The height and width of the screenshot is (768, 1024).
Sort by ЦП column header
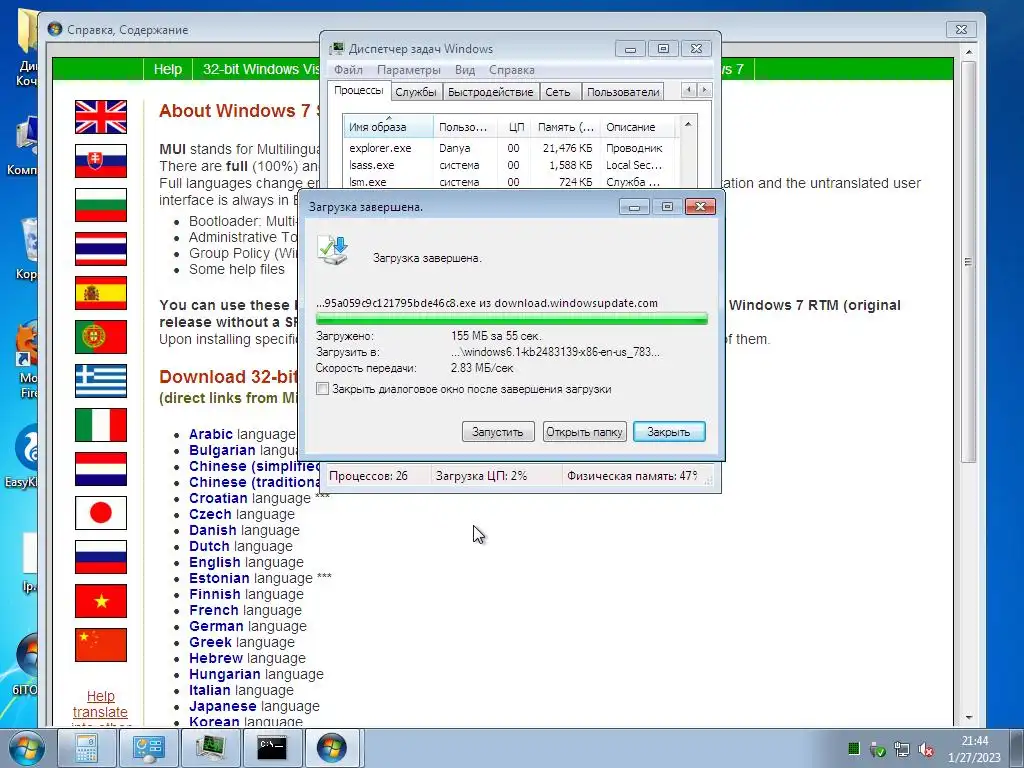[516, 127]
